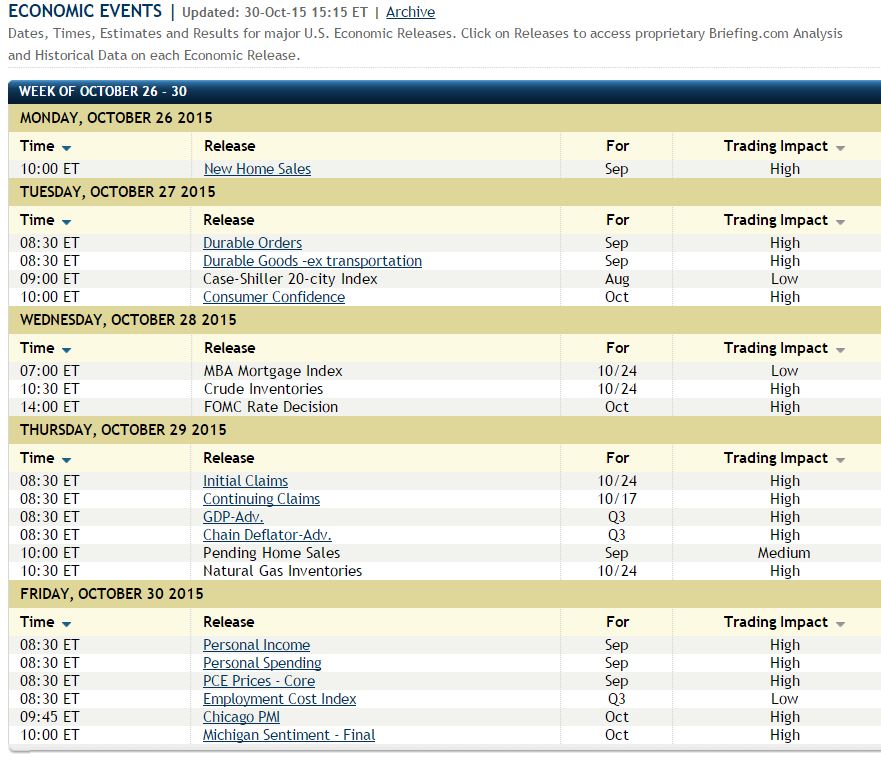
Task: Click Trading Impact arrow under Friday, October 30
Action: point(840,624)
